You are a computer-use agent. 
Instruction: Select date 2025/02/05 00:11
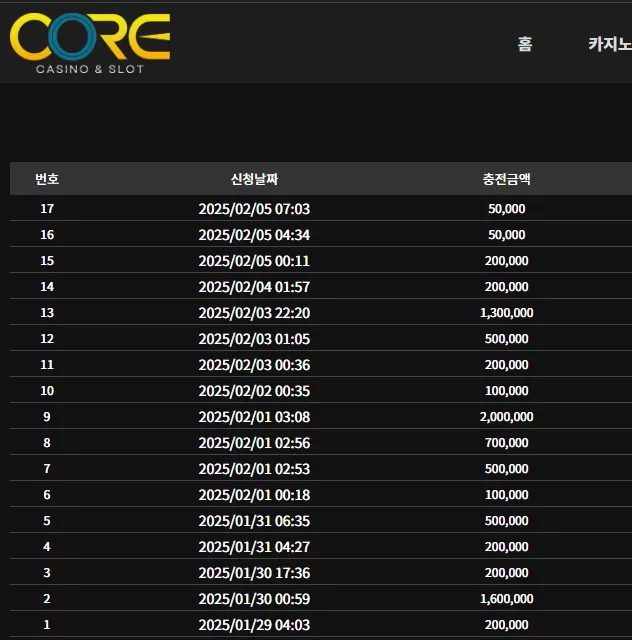(254, 261)
